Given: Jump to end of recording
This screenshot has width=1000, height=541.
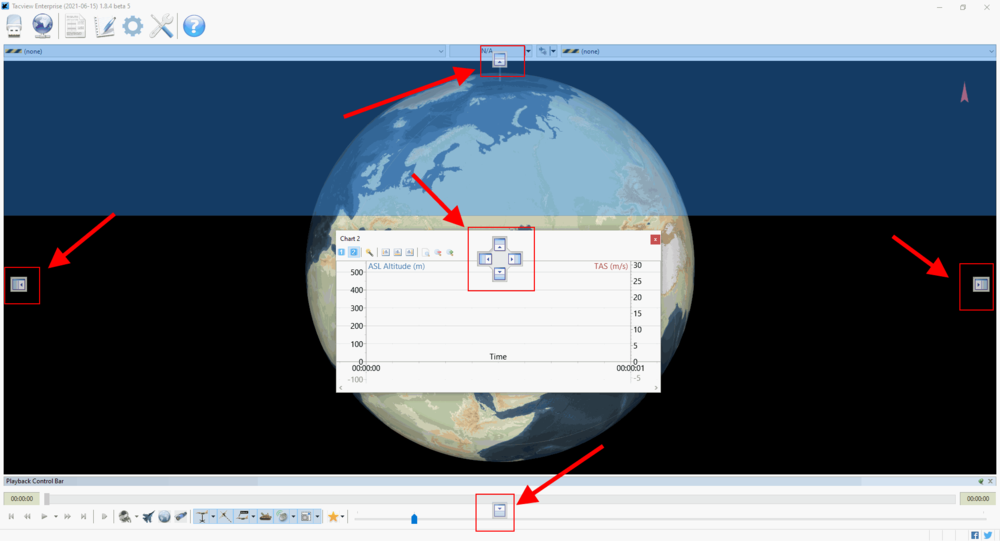Looking at the screenshot, I should (x=84, y=516).
